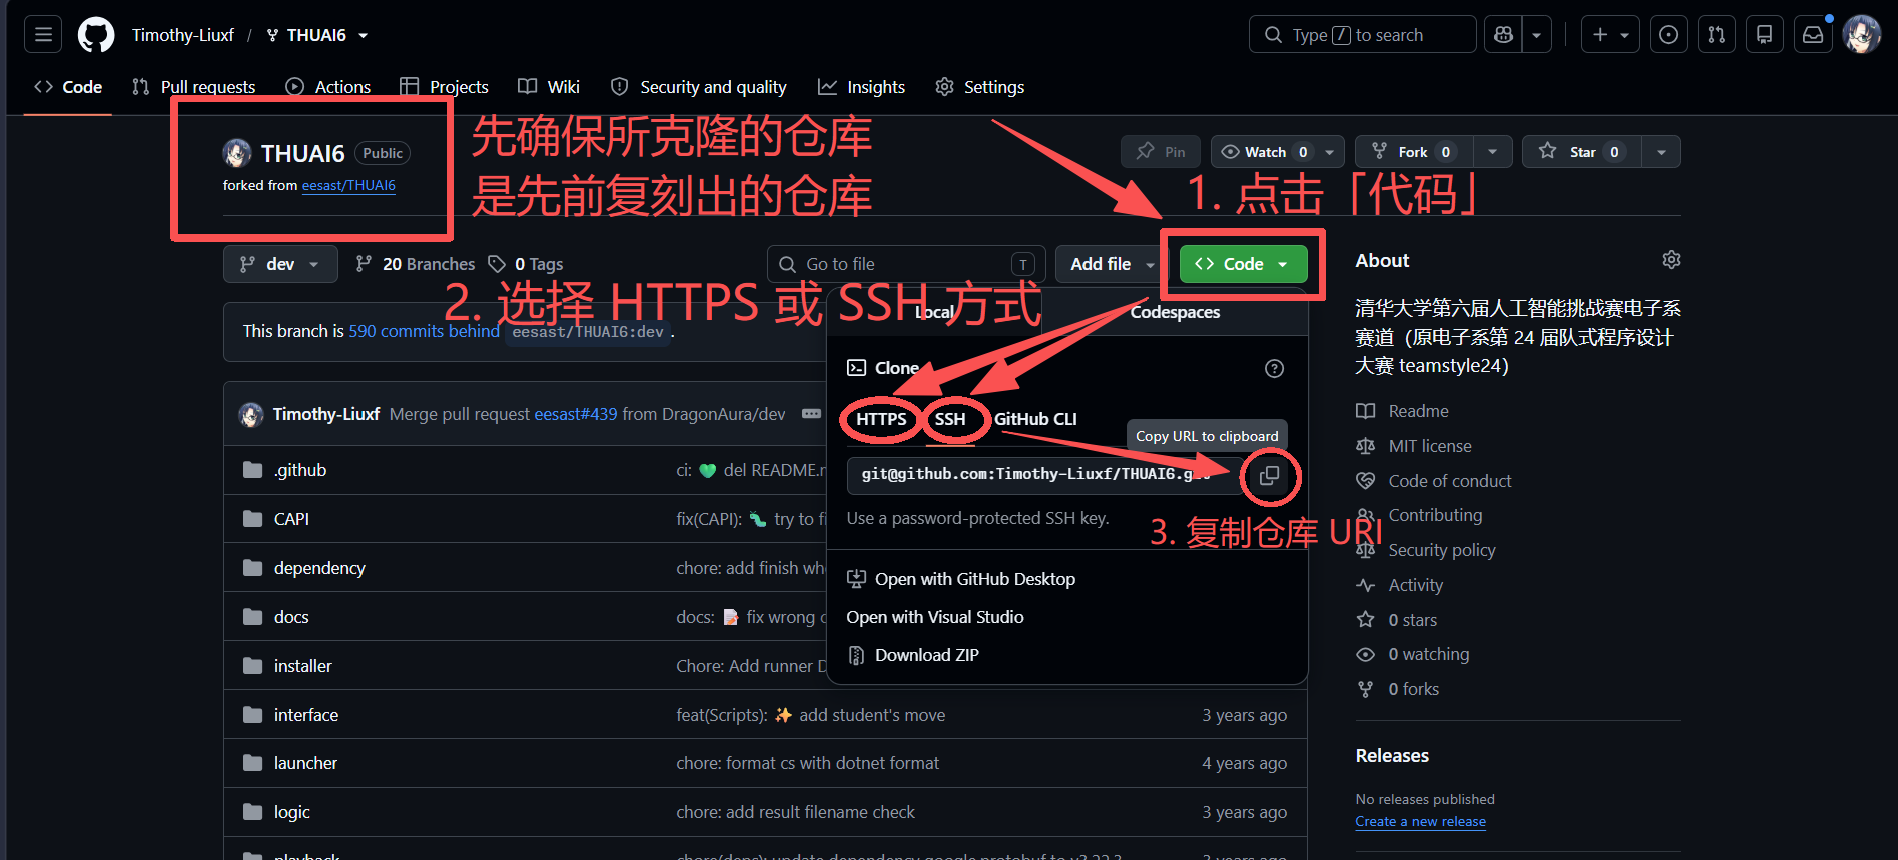This screenshot has width=1898, height=860.
Task: Click the GitHub logo home icon
Action: pyautogui.click(x=96, y=35)
